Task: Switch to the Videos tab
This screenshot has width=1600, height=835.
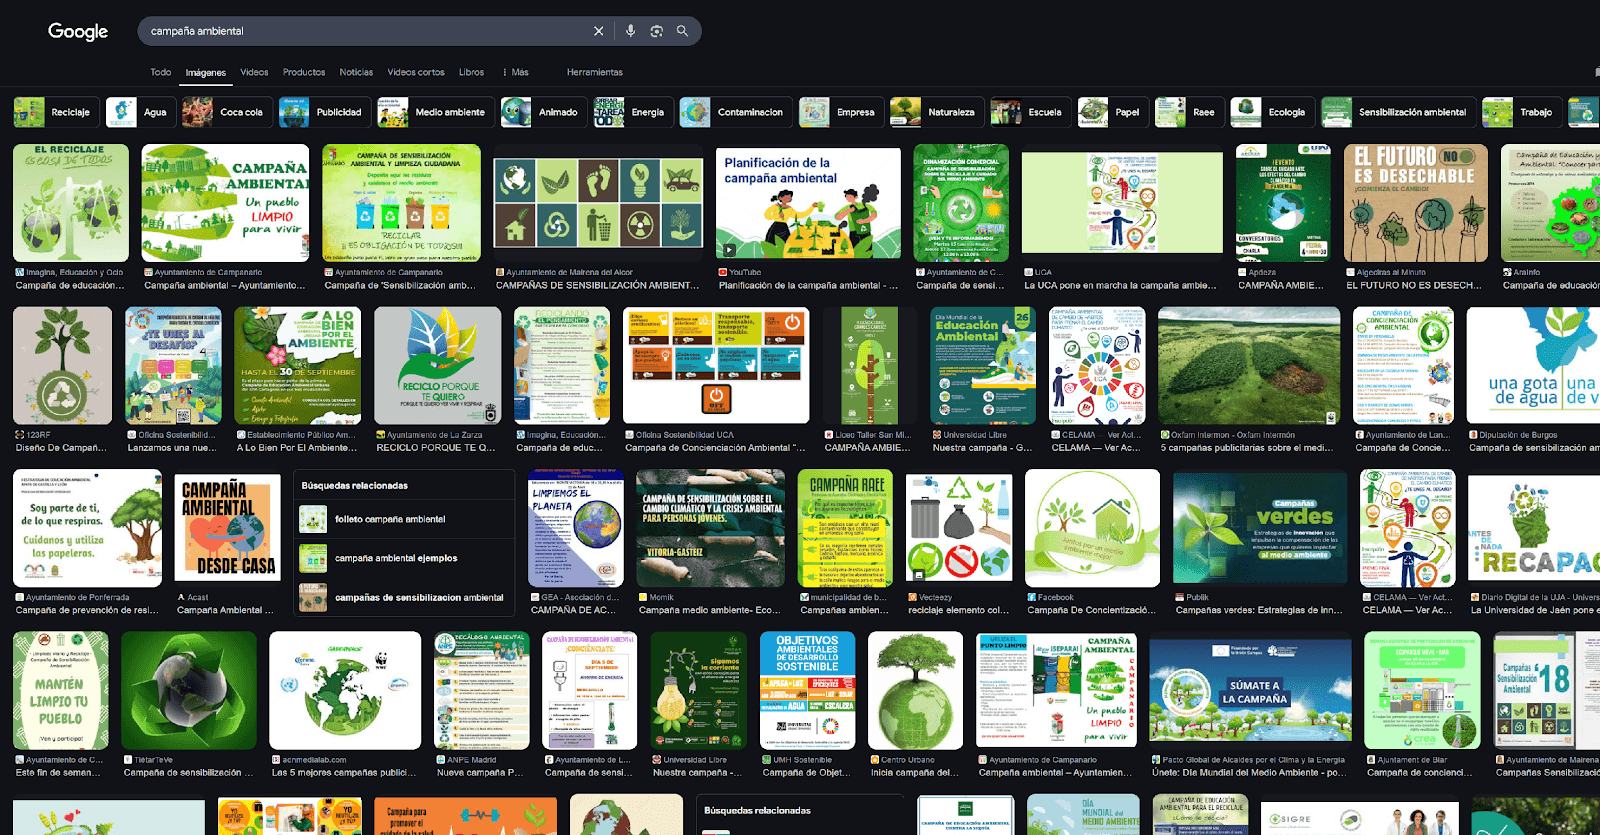Action: click(x=254, y=72)
